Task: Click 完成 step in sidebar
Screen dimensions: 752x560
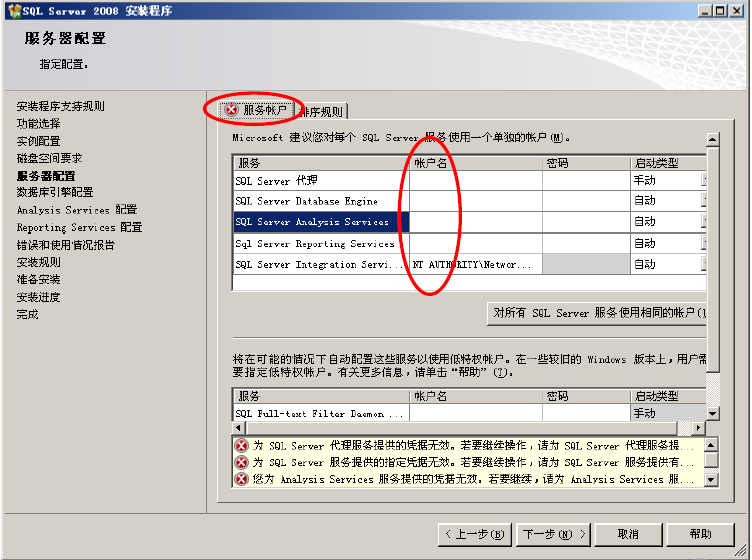Action: pyautogui.click(x=27, y=315)
